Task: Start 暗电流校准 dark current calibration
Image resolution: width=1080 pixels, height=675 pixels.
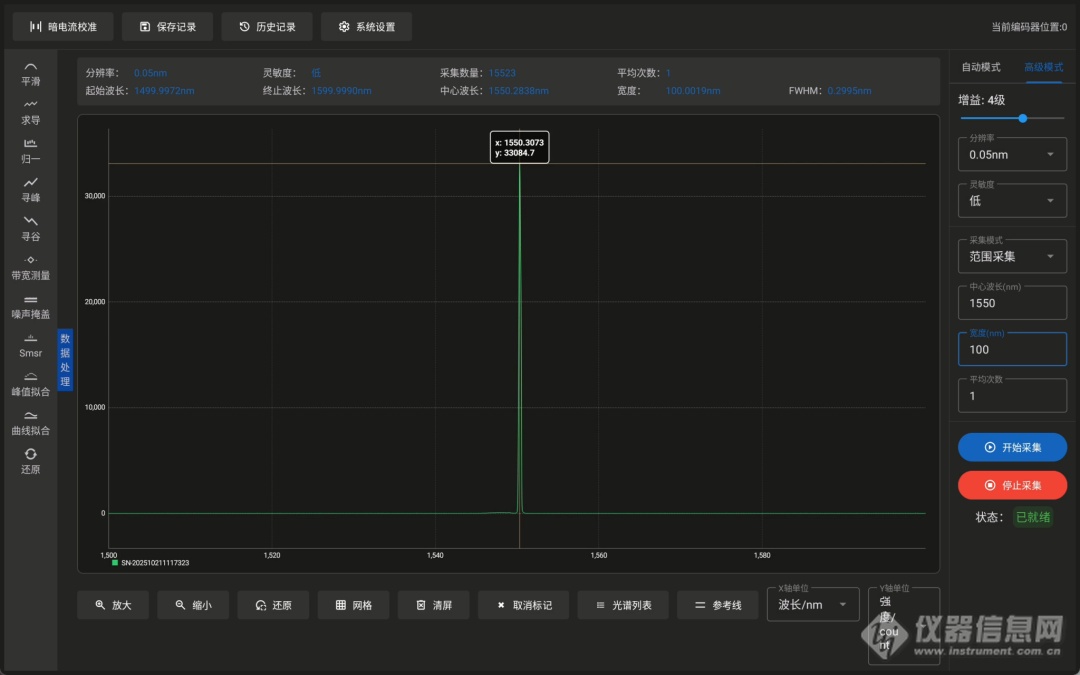Action: (63, 27)
